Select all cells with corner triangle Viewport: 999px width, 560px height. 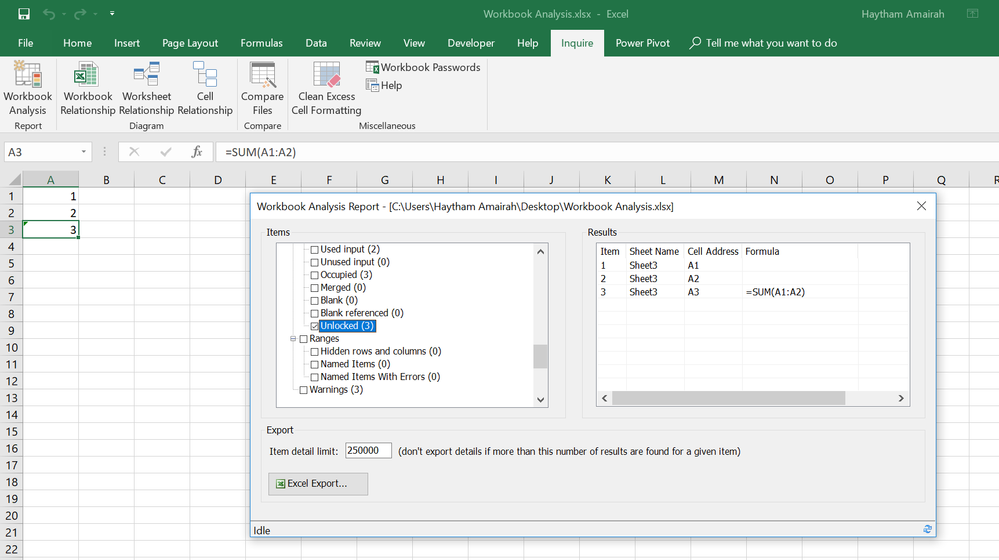(13, 180)
